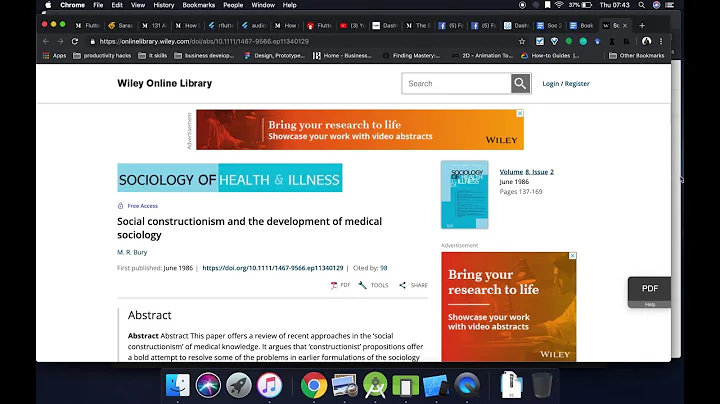
Task: Close the sidebar Wiley advertisement
Action: click(x=572, y=256)
